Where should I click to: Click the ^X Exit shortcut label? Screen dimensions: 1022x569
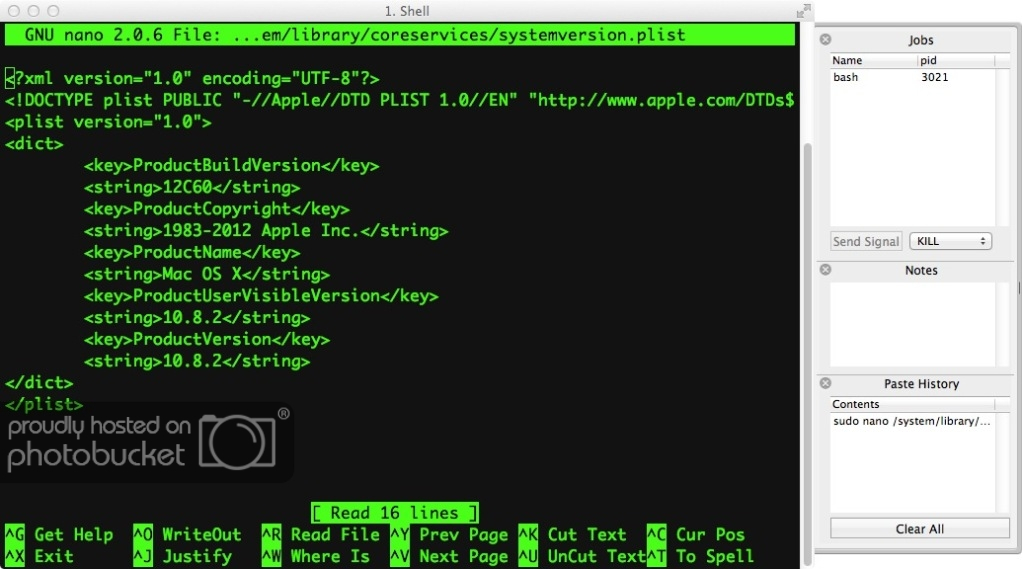tap(40, 557)
